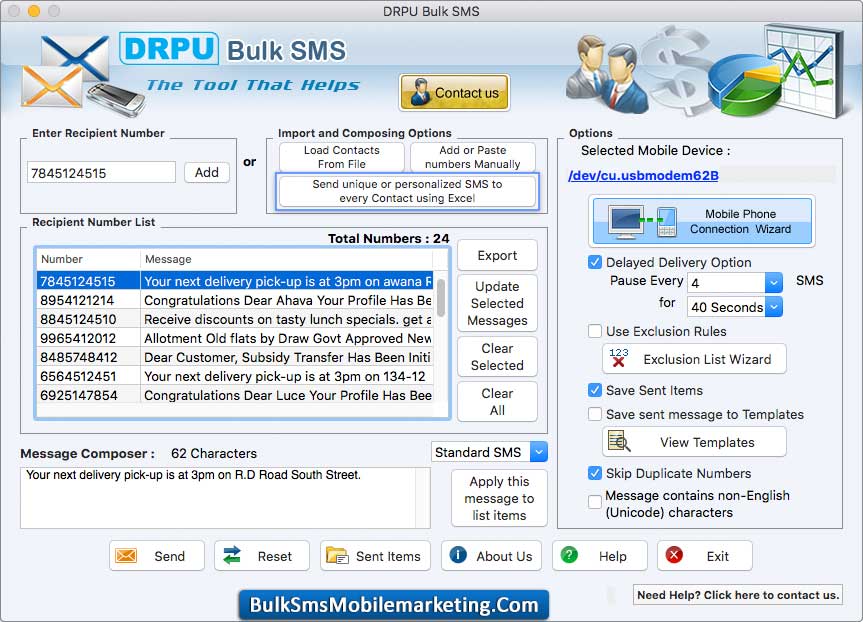Screen dimensions: 863x622
Task: Click the Clear Selected button
Action: [x=497, y=357]
